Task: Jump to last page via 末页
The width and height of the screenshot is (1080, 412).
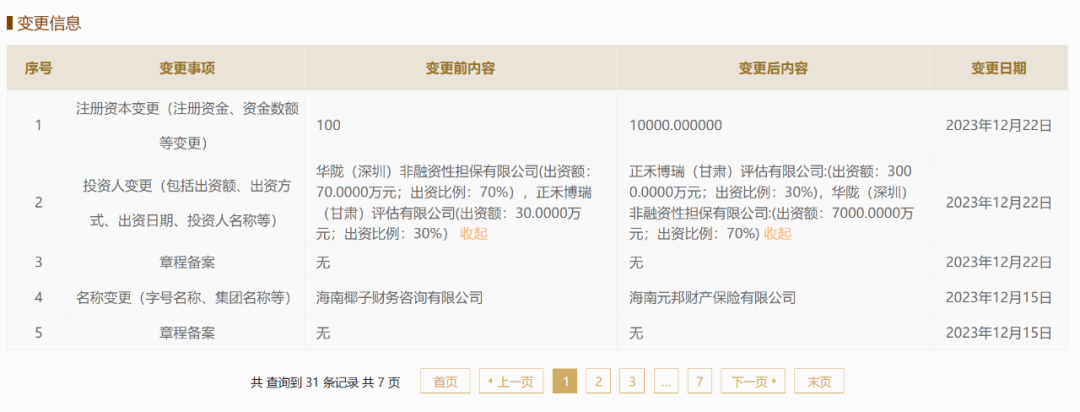Action: 819,381
